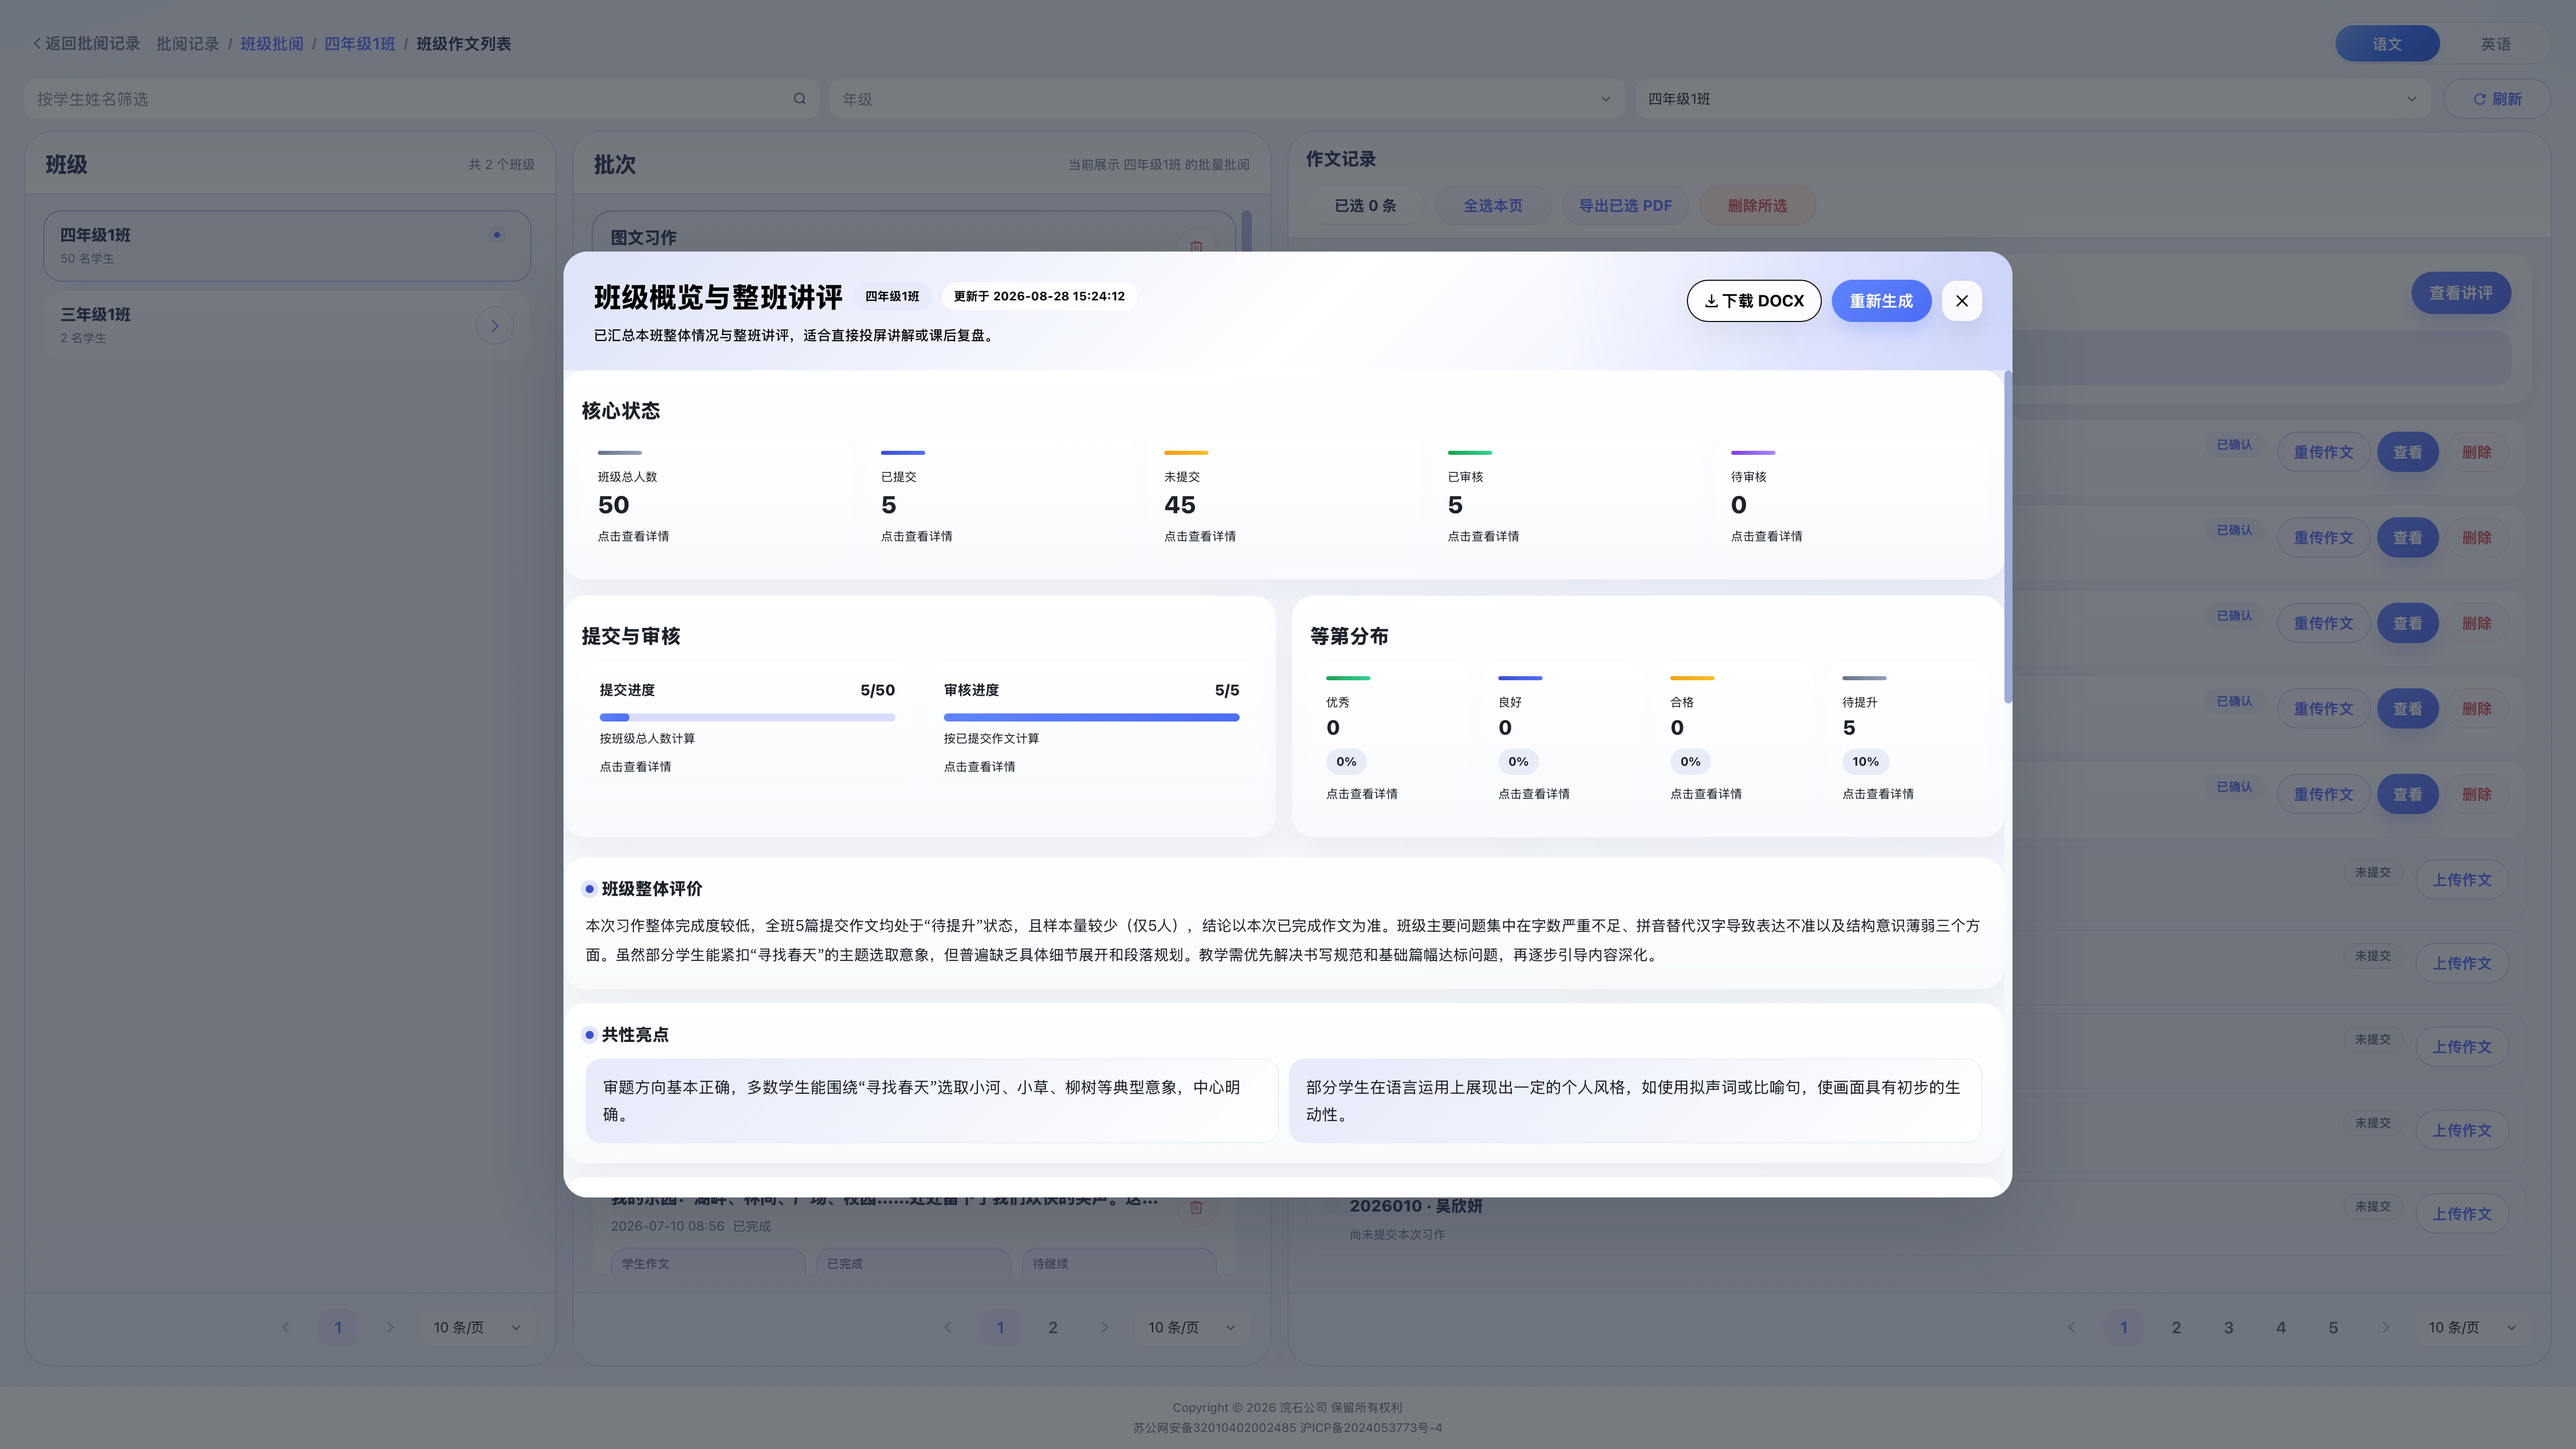Click the batch list scrollbar in the 批次 panel
Screen dimensions: 2576x1449
pyautogui.click(x=1246, y=232)
